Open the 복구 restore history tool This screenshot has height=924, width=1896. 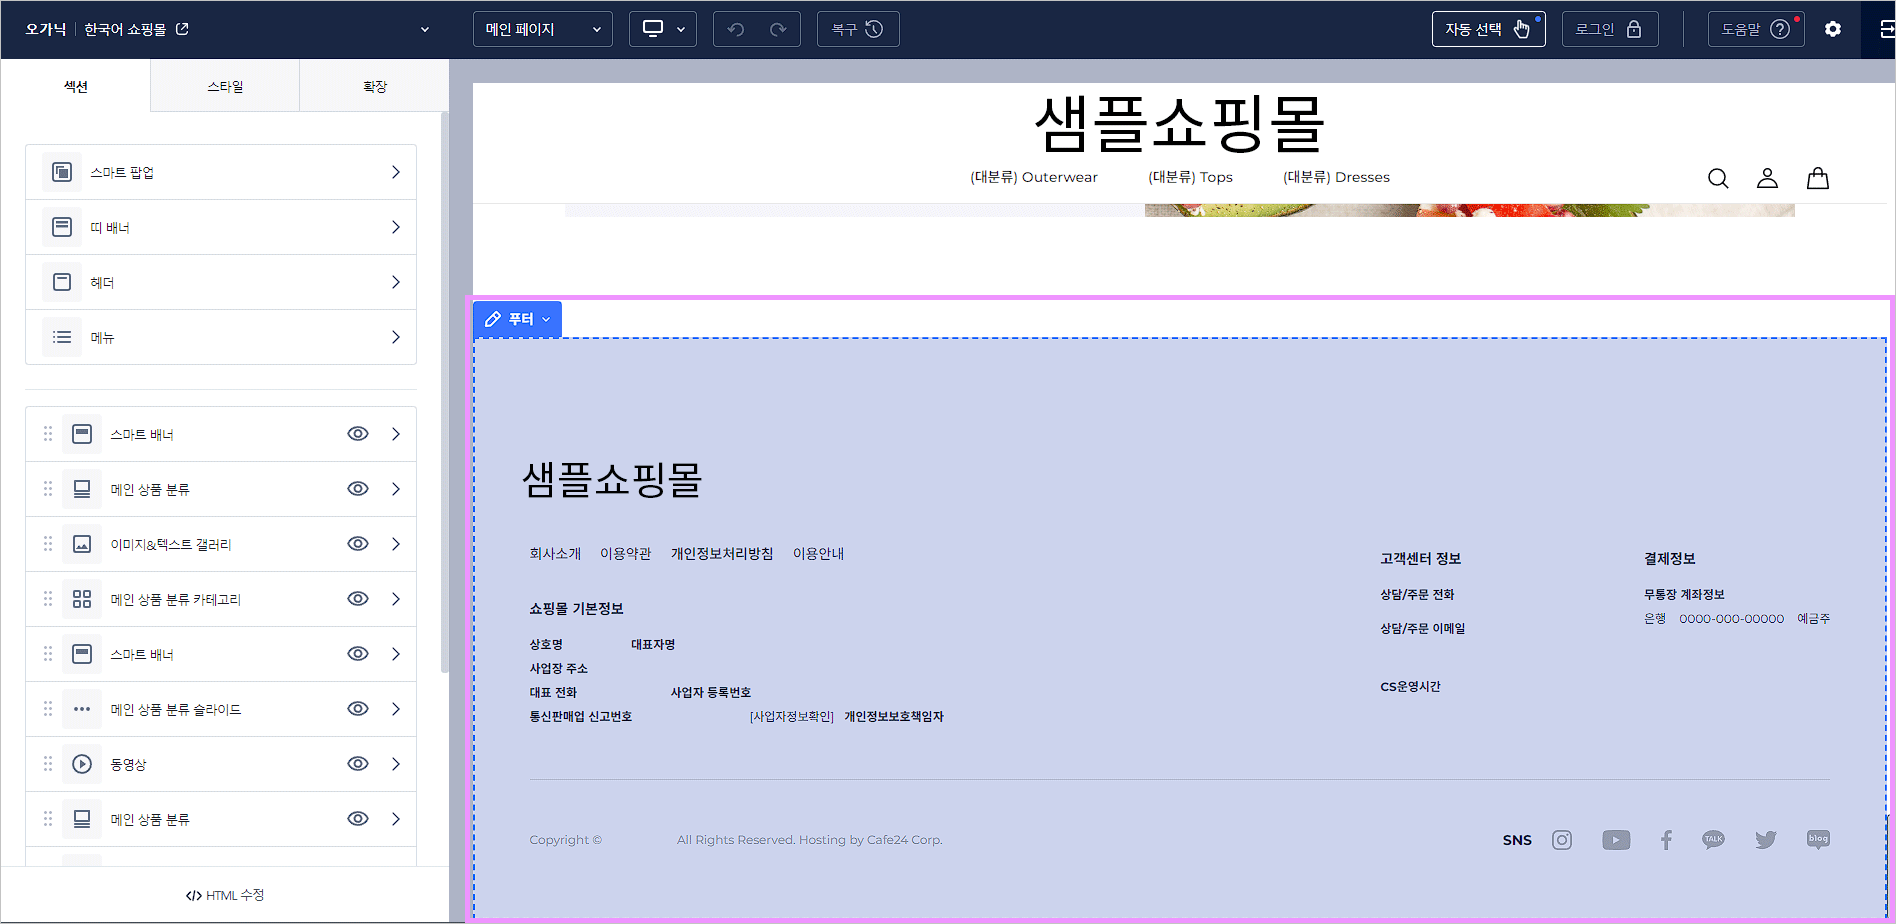pos(858,29)
